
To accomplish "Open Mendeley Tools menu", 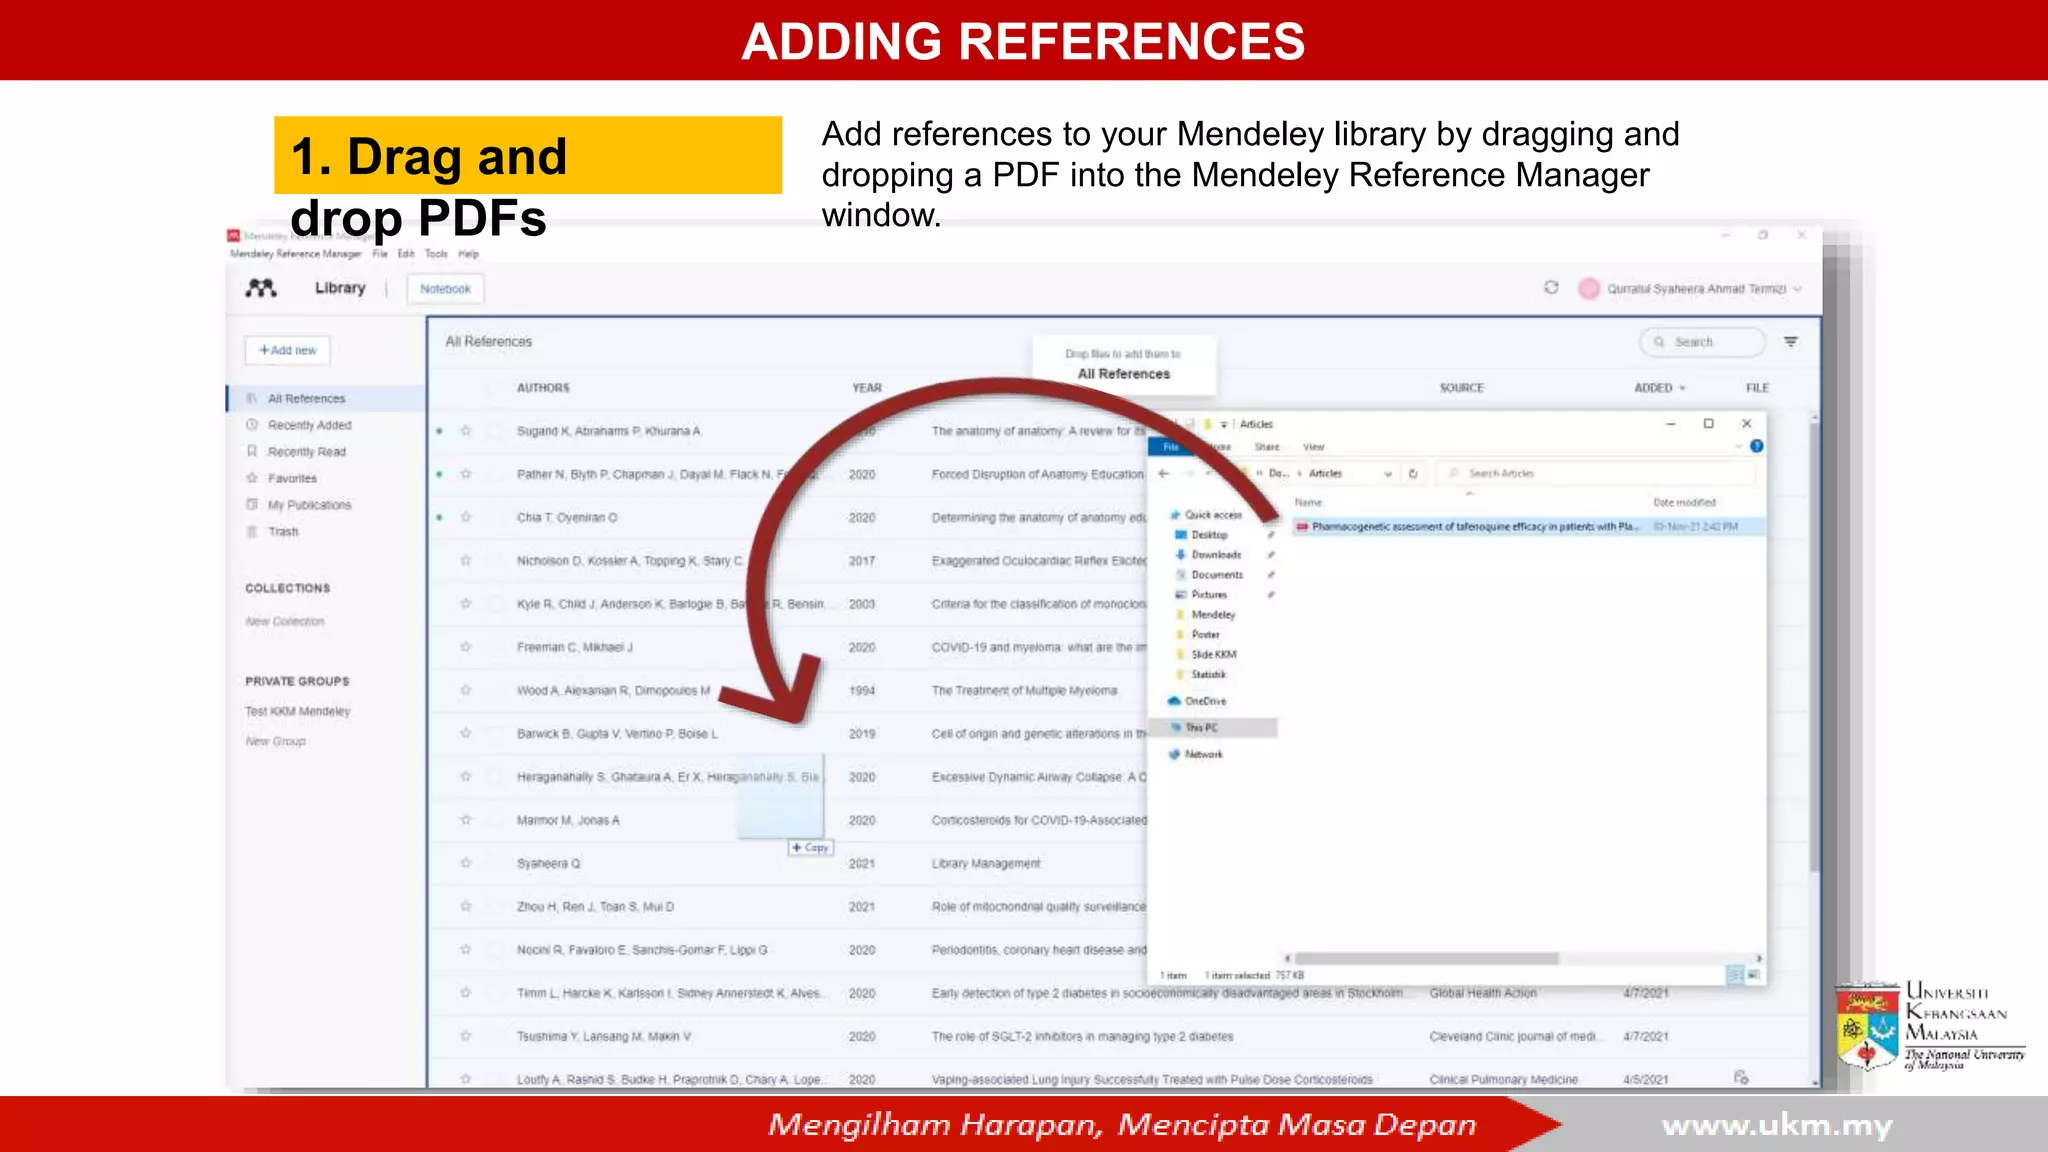I will [436, 254].
